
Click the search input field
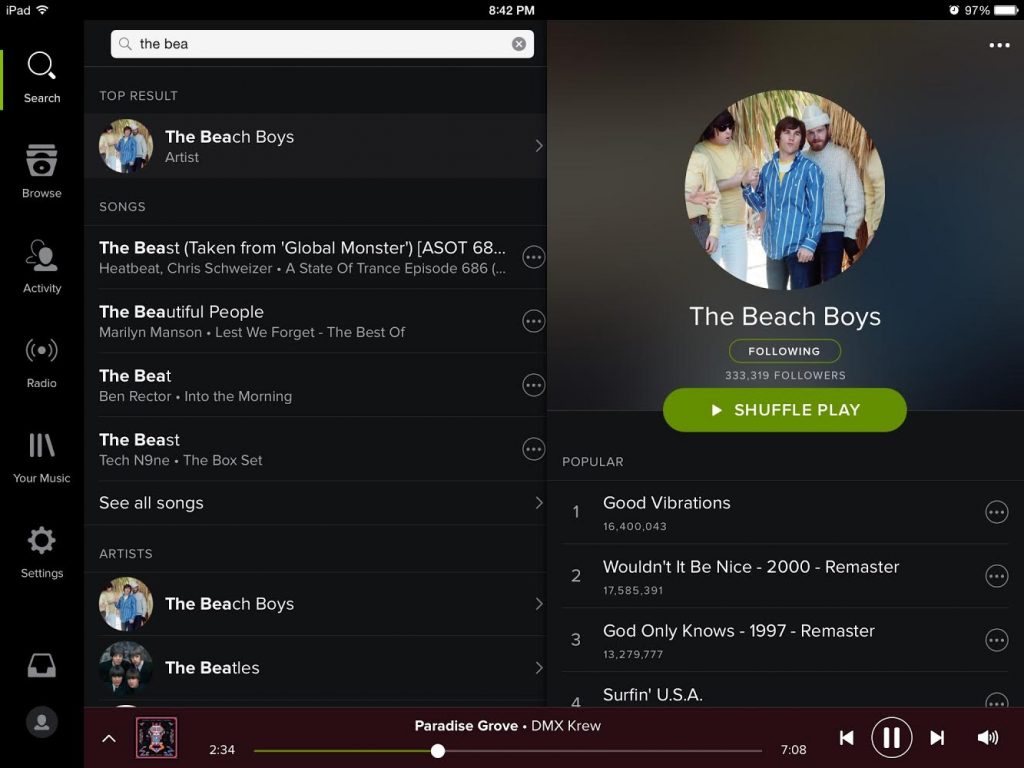(x=320, y=44)
